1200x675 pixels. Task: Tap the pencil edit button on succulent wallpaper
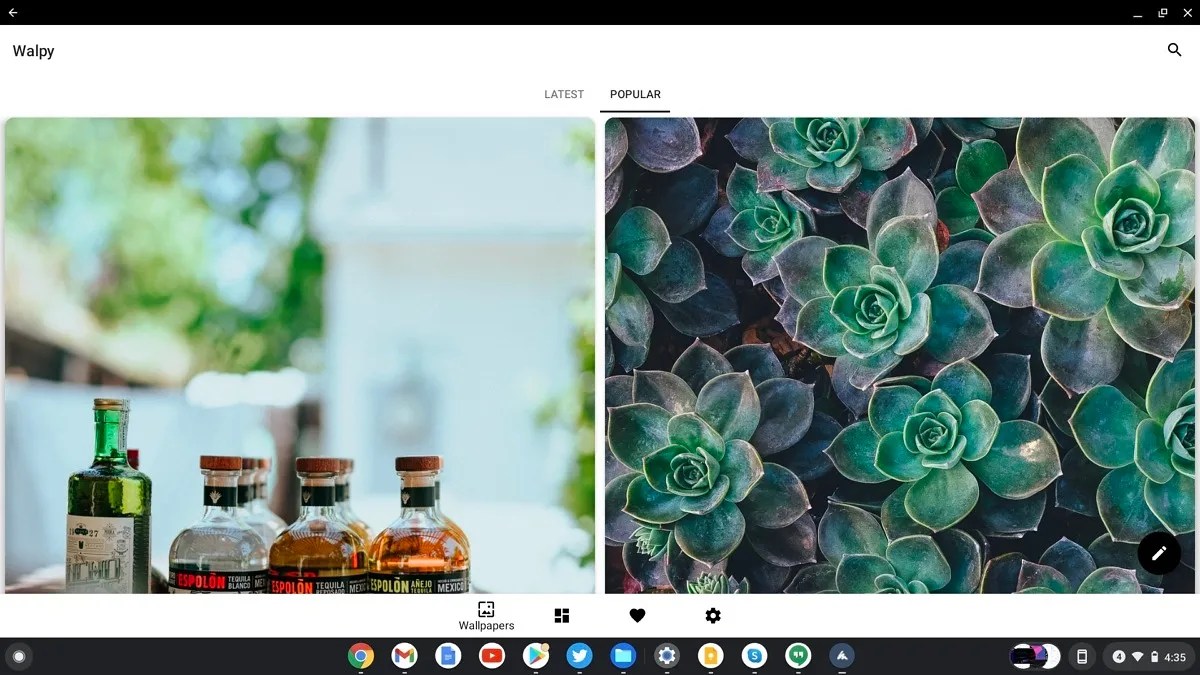point(1159,552)
